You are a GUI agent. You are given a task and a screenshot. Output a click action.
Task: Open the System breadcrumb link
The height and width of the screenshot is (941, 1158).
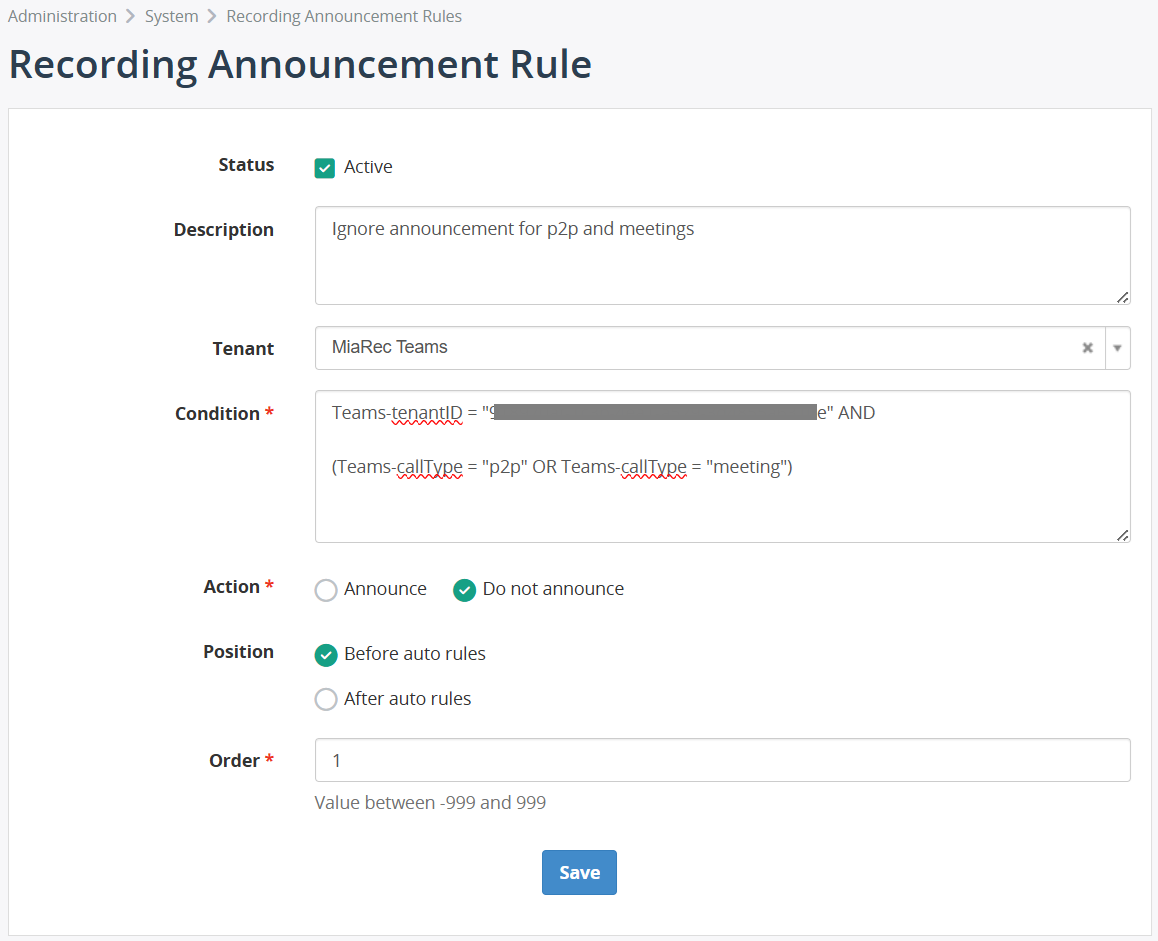[x=171, y=16]
